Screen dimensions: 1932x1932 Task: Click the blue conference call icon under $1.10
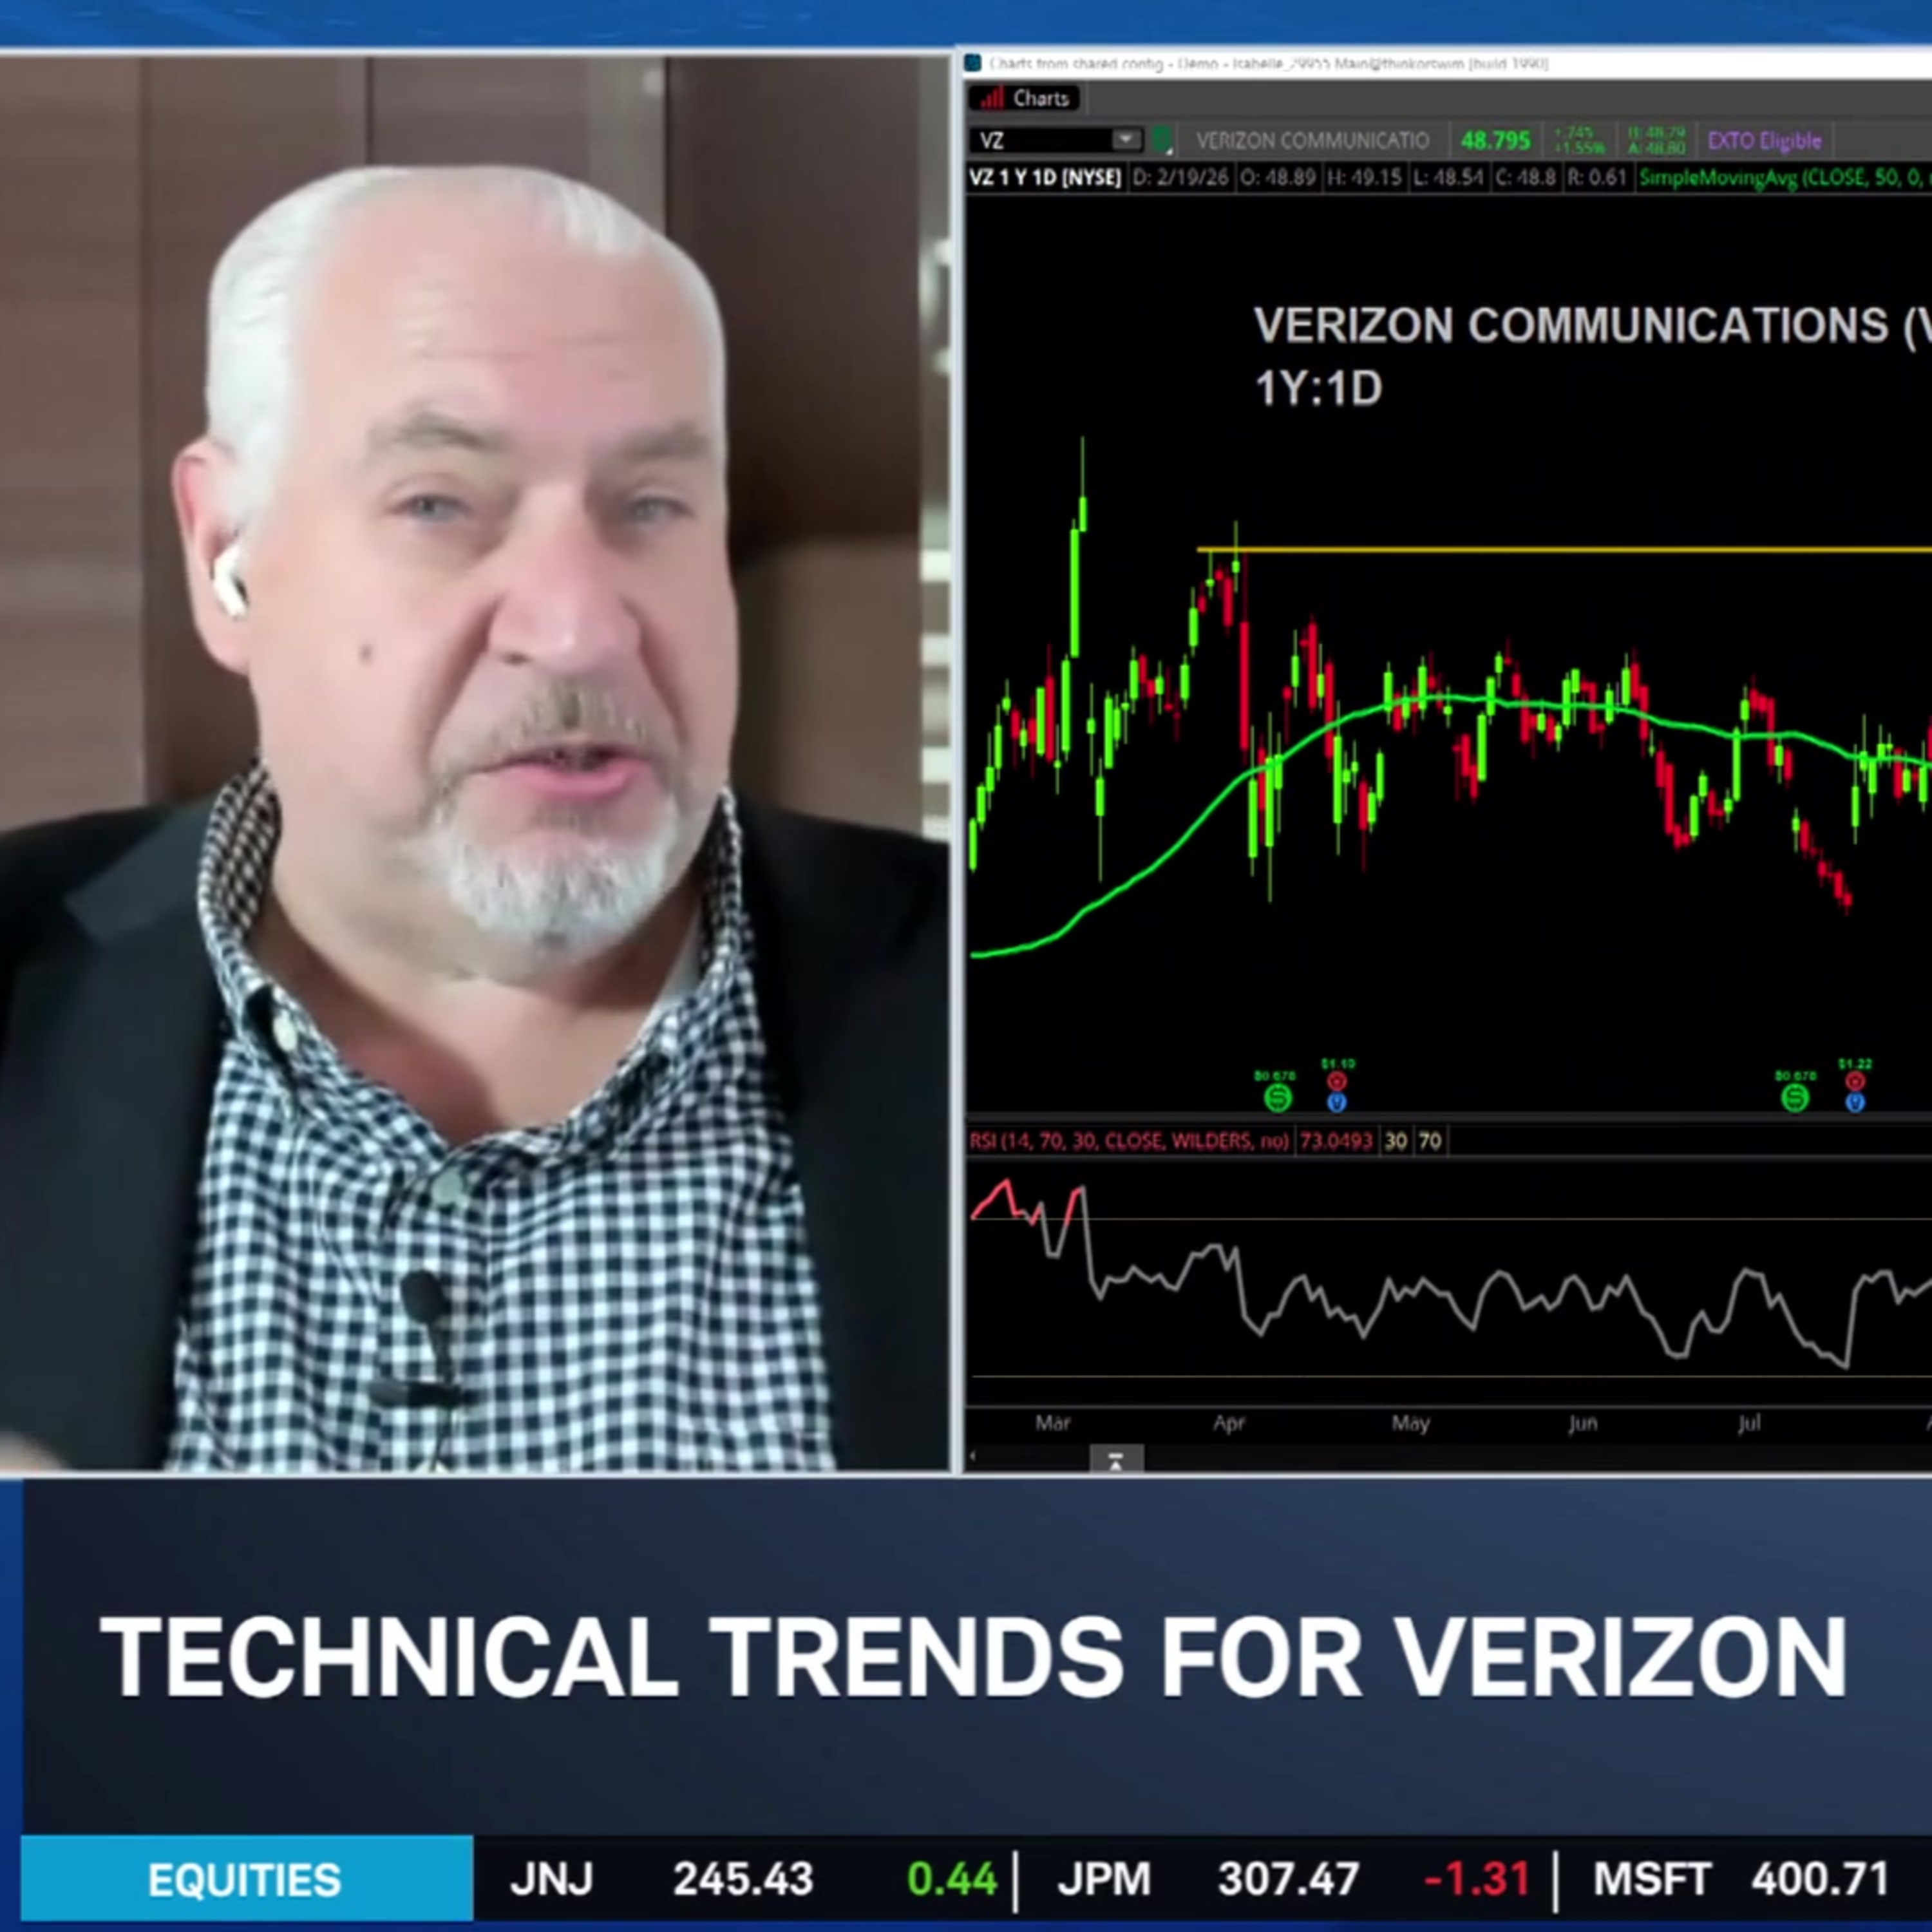(1337, 1102)
